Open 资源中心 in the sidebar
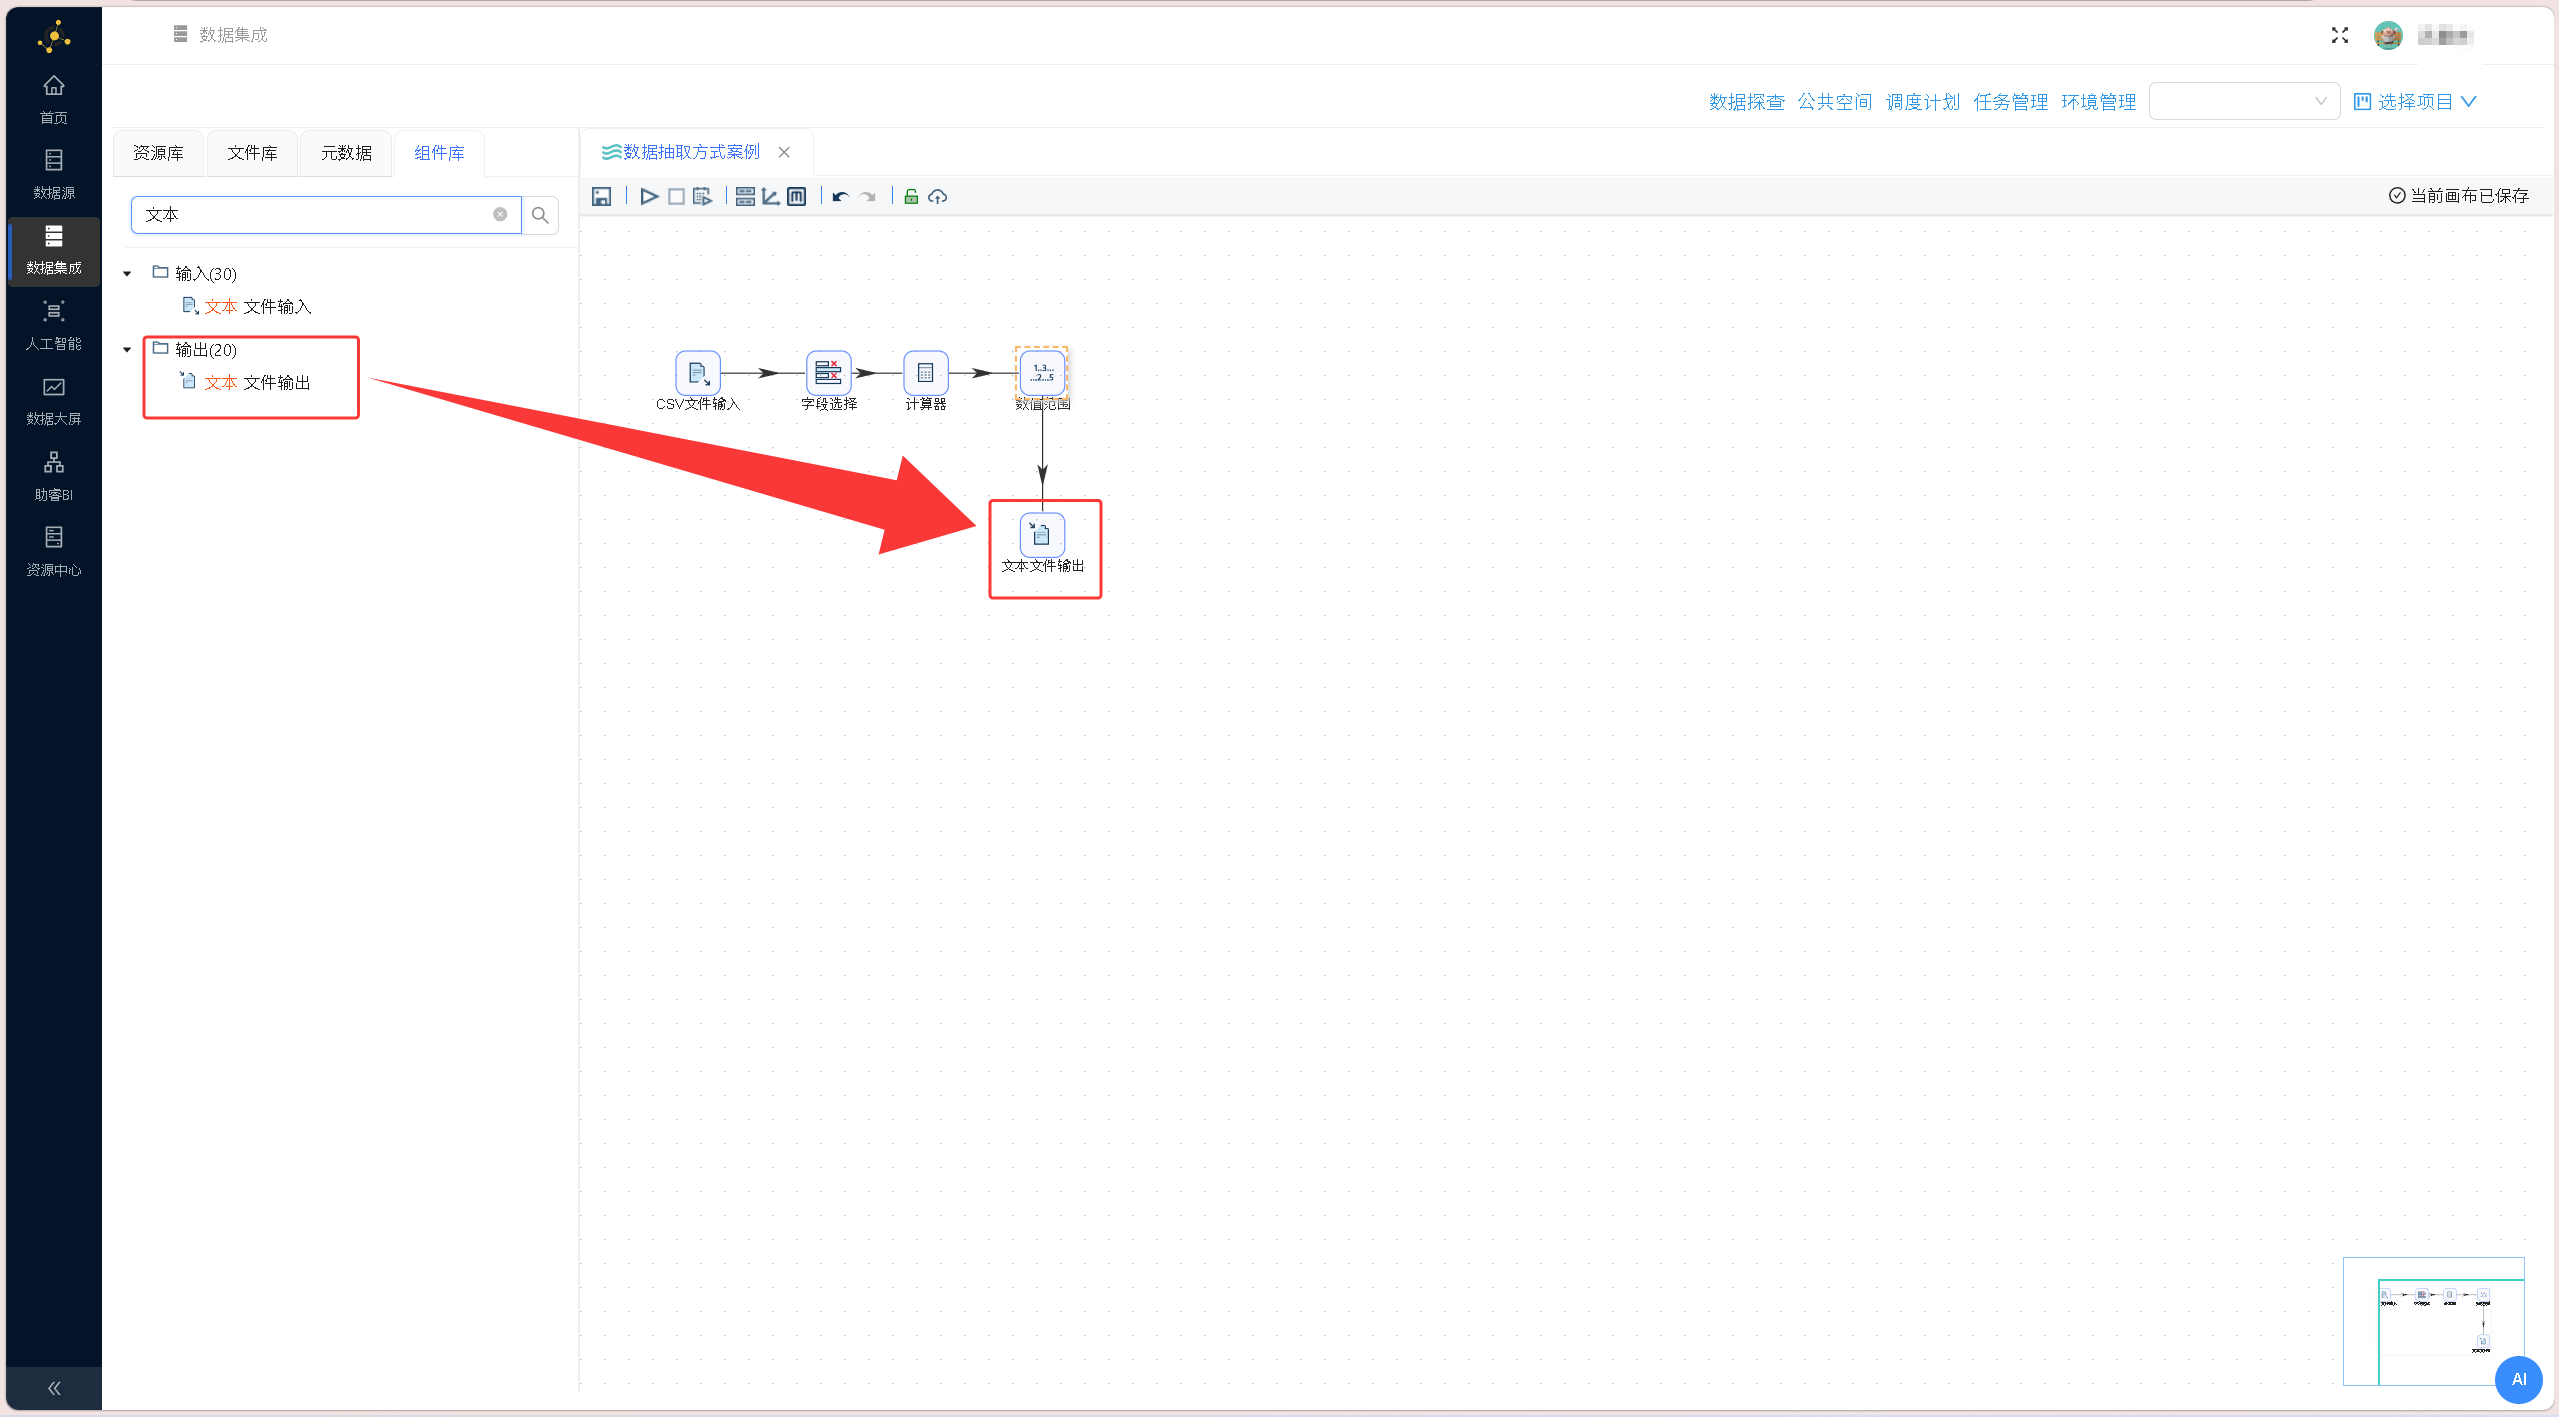The height and width of the screenshot is (1417, 2559). pos(54,552)
